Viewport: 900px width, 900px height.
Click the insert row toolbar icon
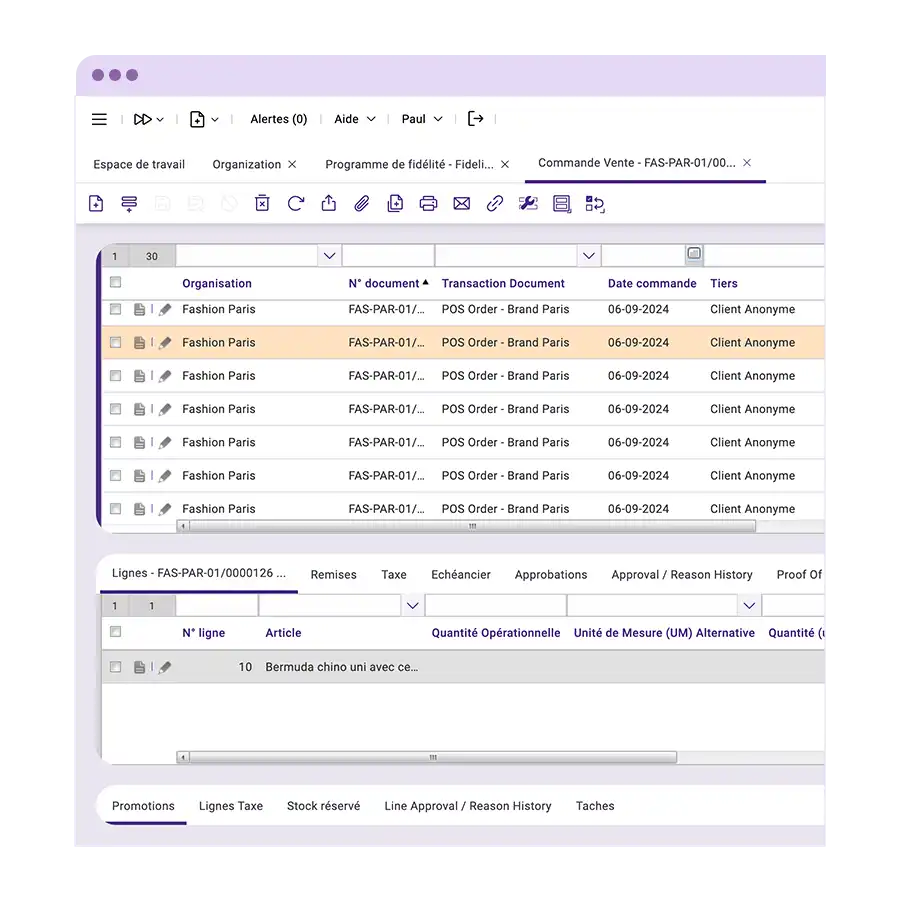click(x=129, y=203)
